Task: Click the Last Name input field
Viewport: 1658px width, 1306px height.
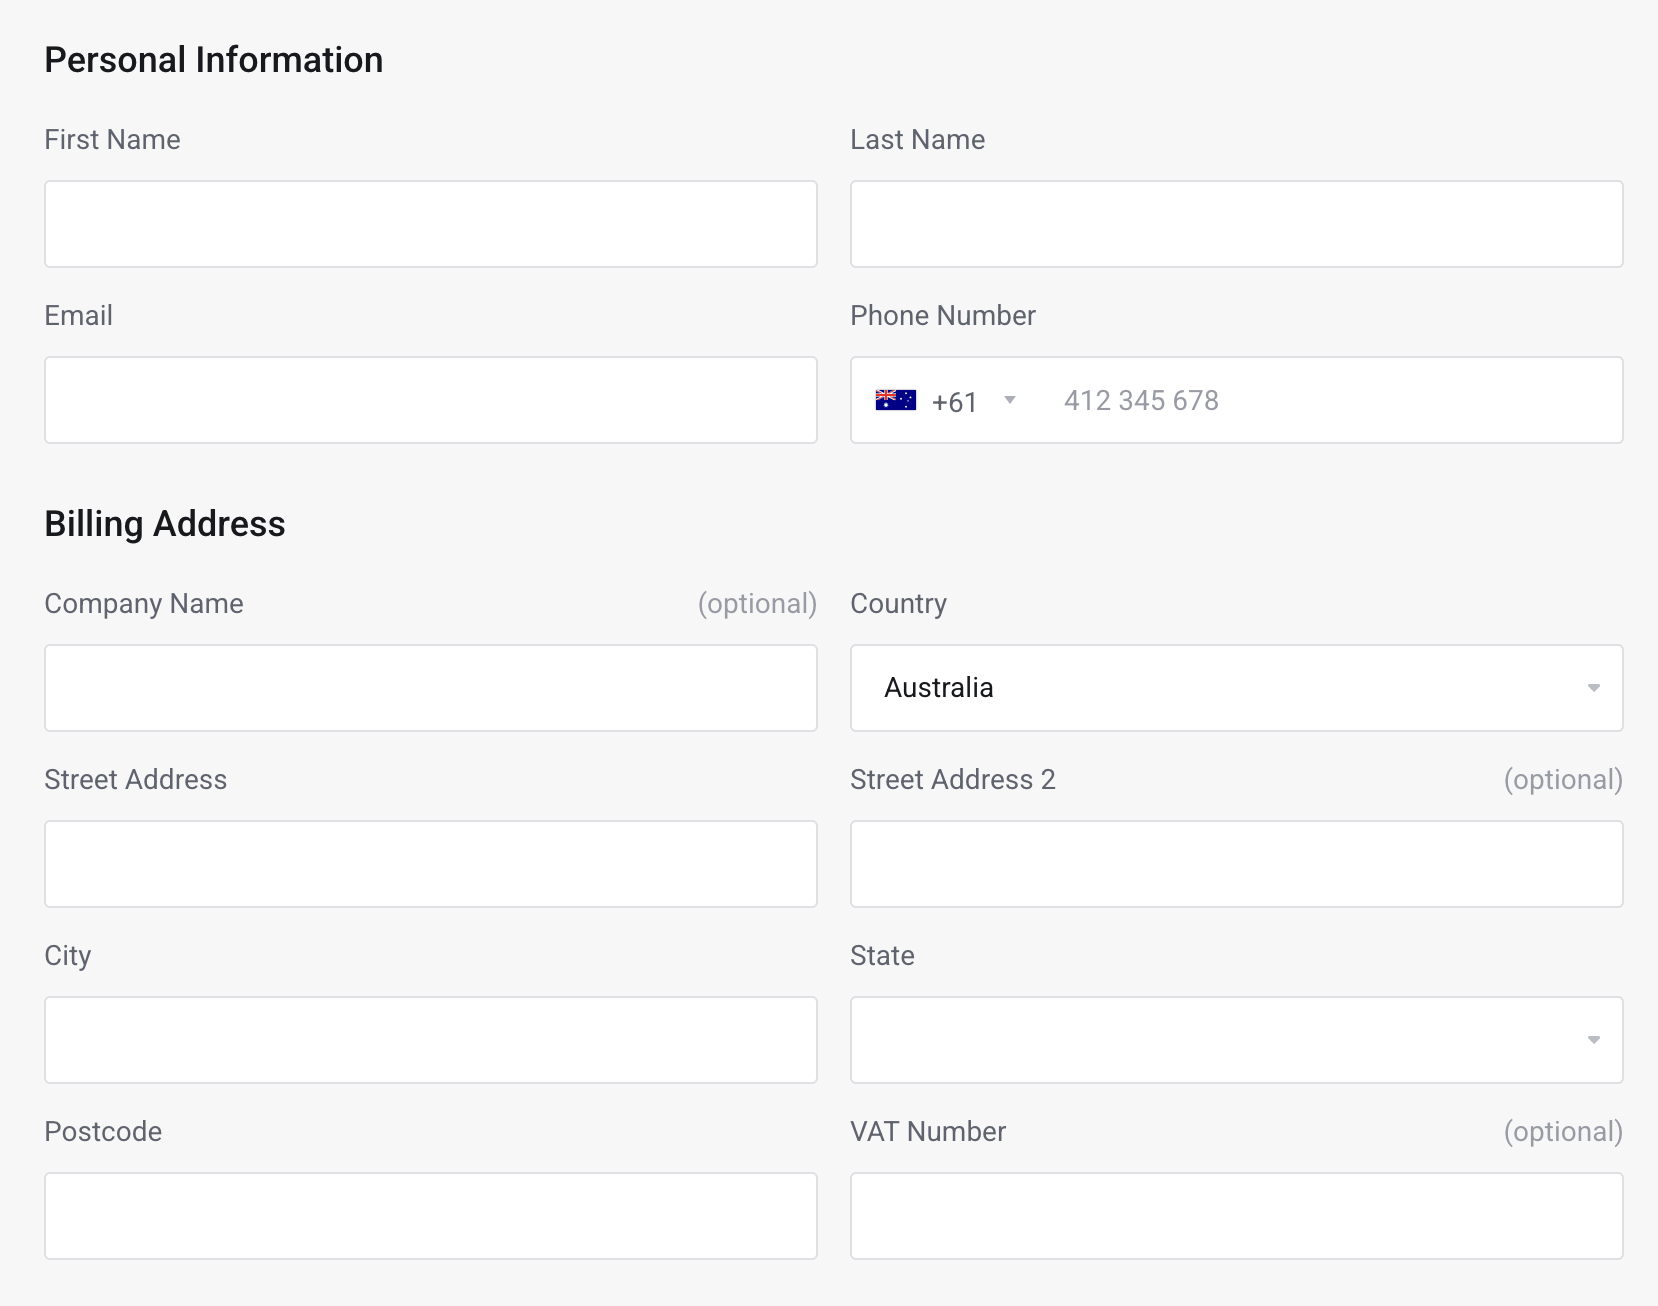Action: coord(1236,224)
